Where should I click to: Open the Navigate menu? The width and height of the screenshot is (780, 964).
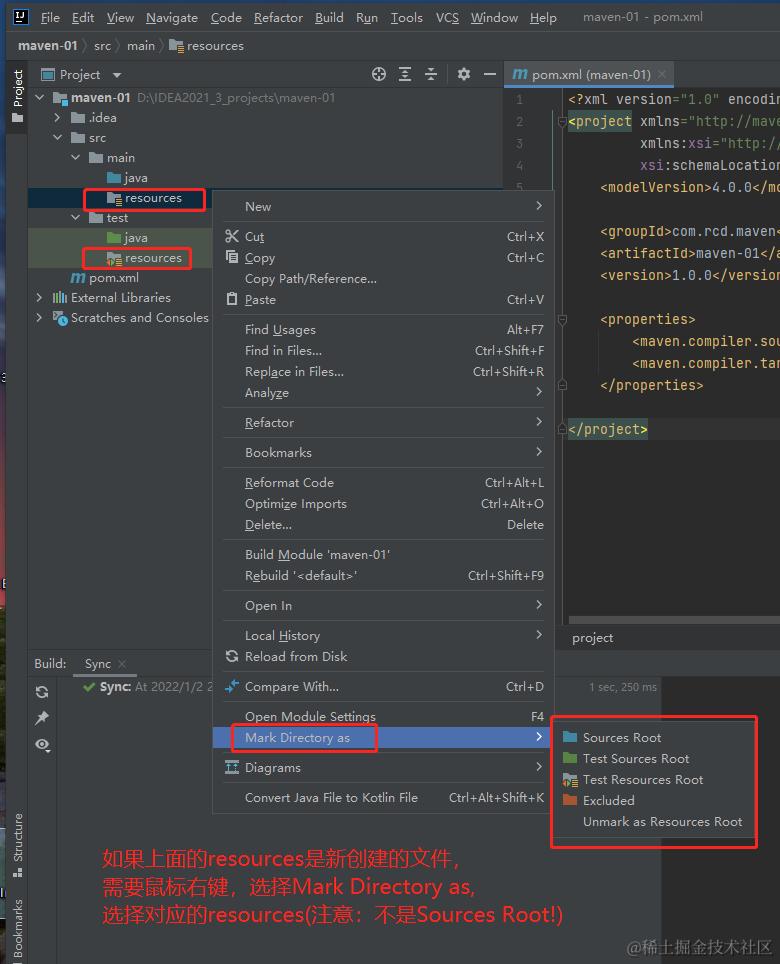(x=171, y=18)
